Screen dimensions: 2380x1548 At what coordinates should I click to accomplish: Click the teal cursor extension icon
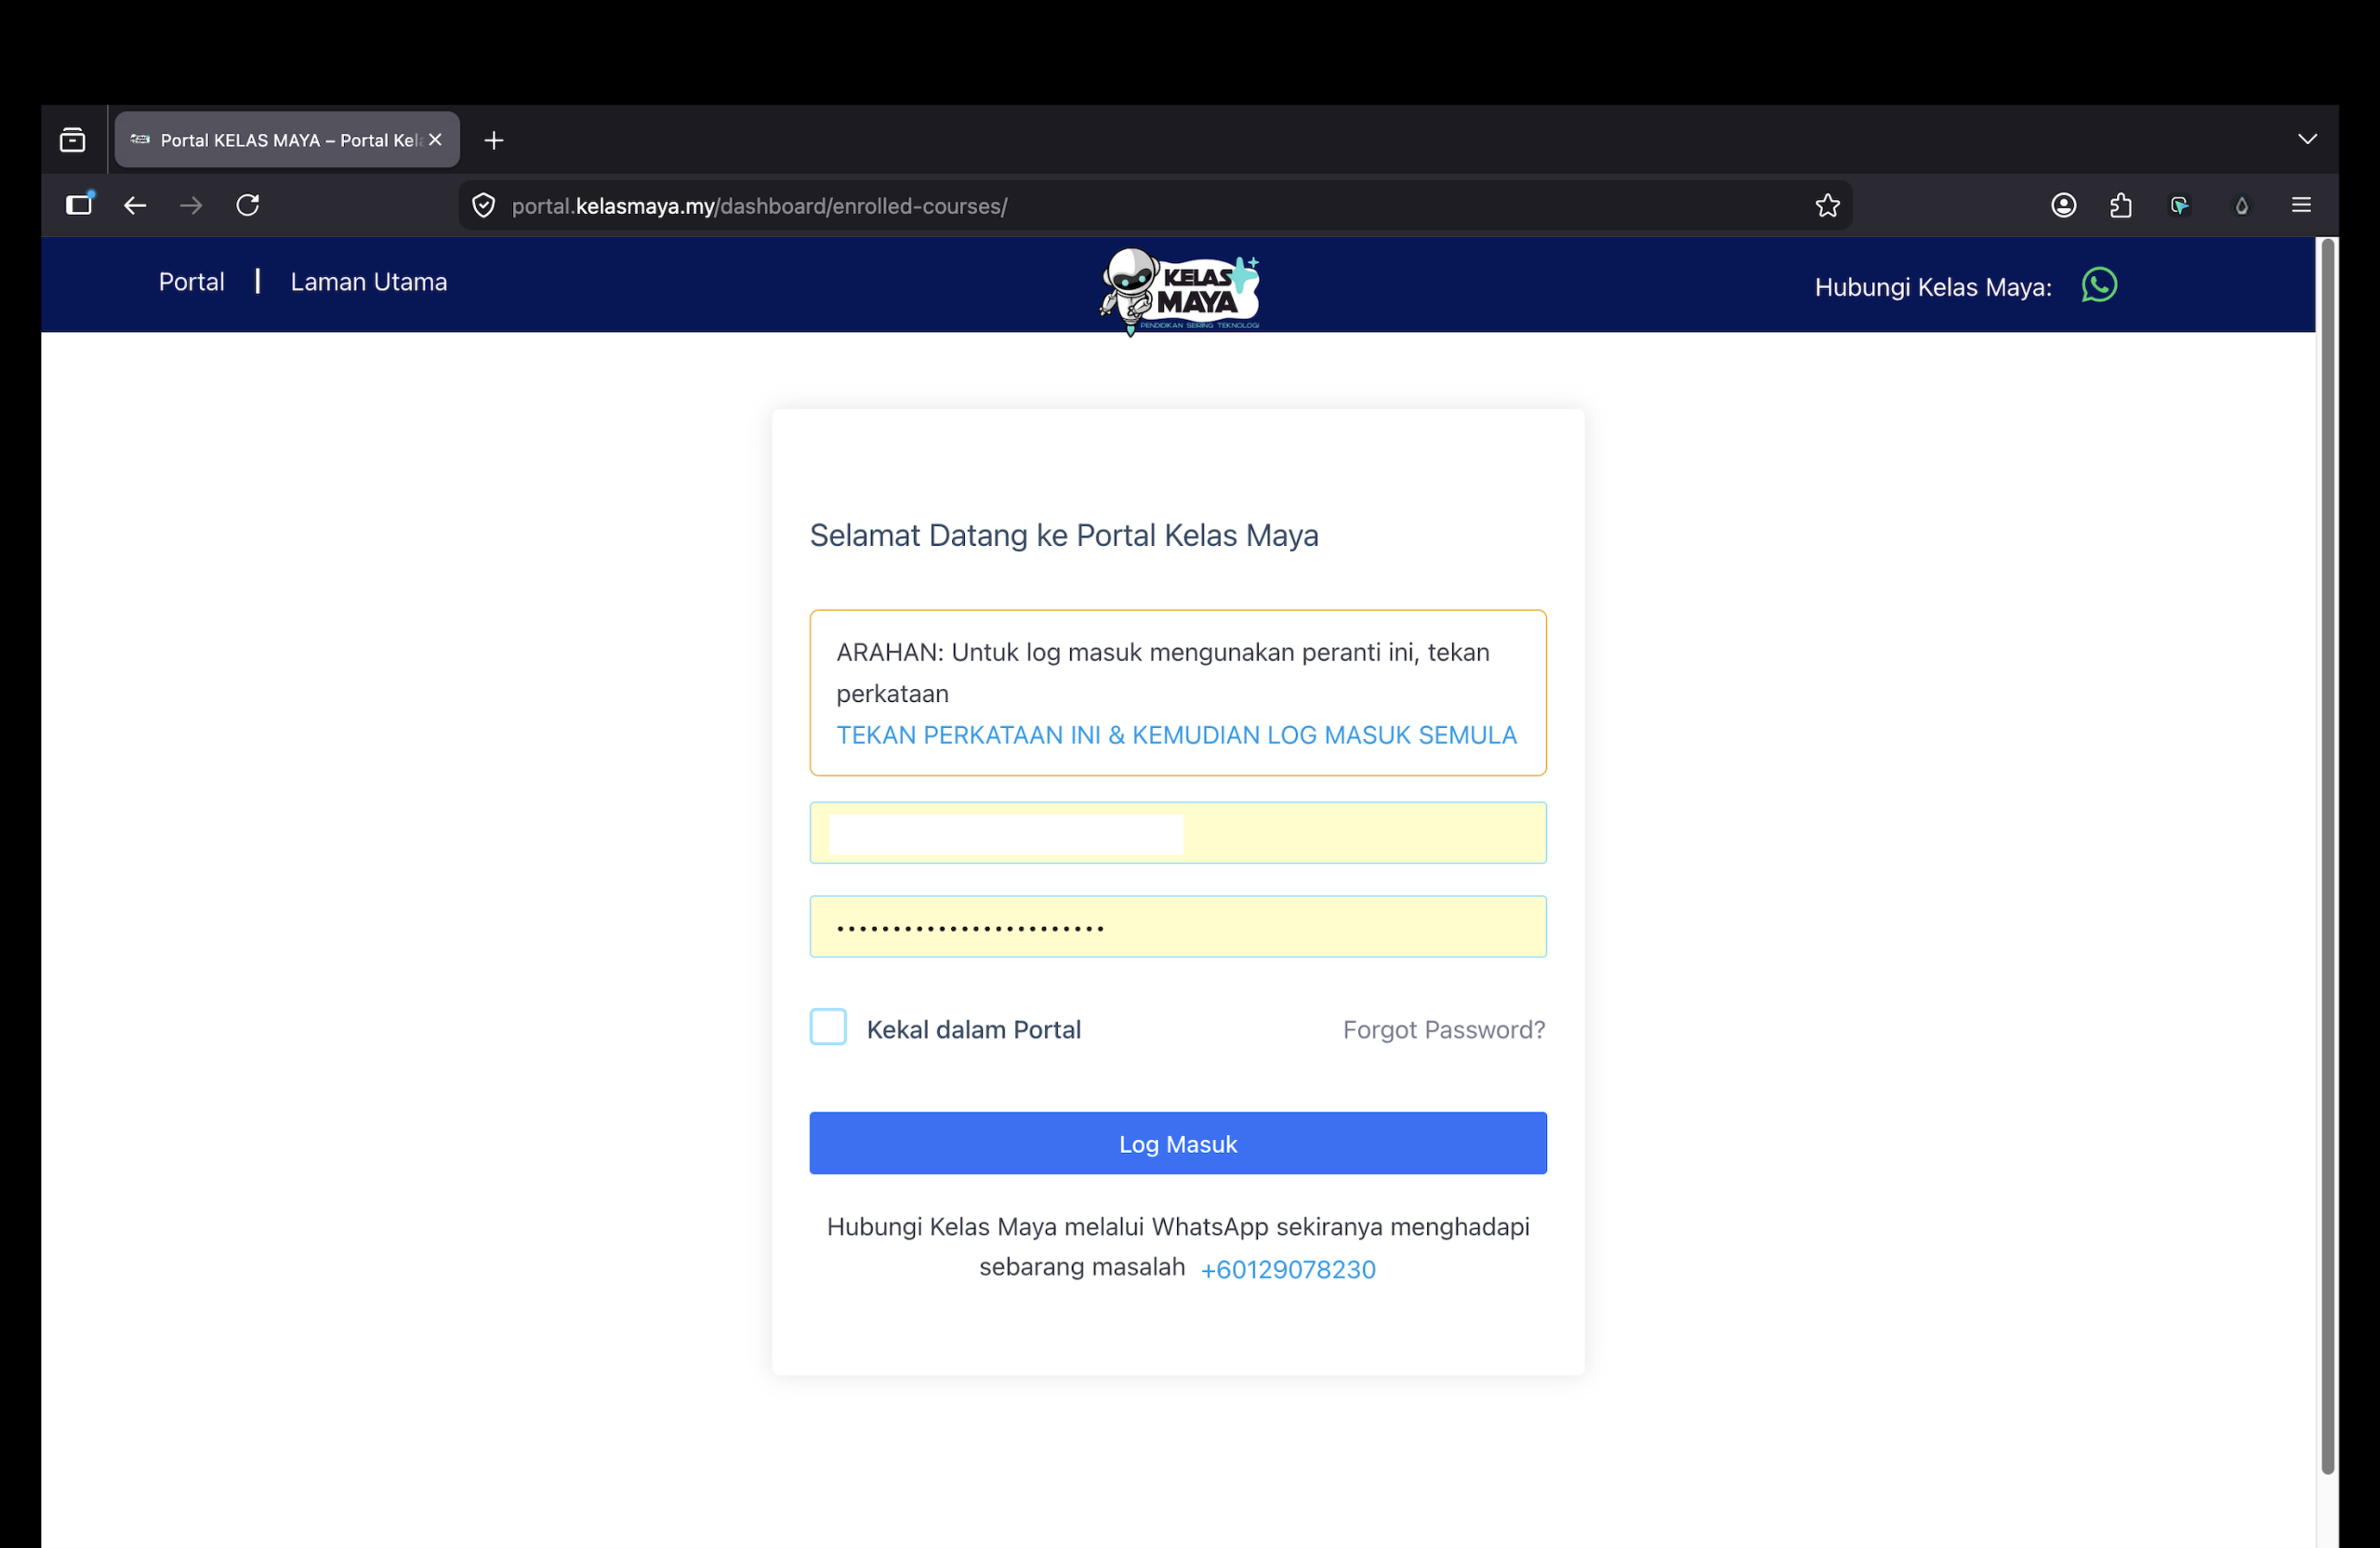point(2179,206)
